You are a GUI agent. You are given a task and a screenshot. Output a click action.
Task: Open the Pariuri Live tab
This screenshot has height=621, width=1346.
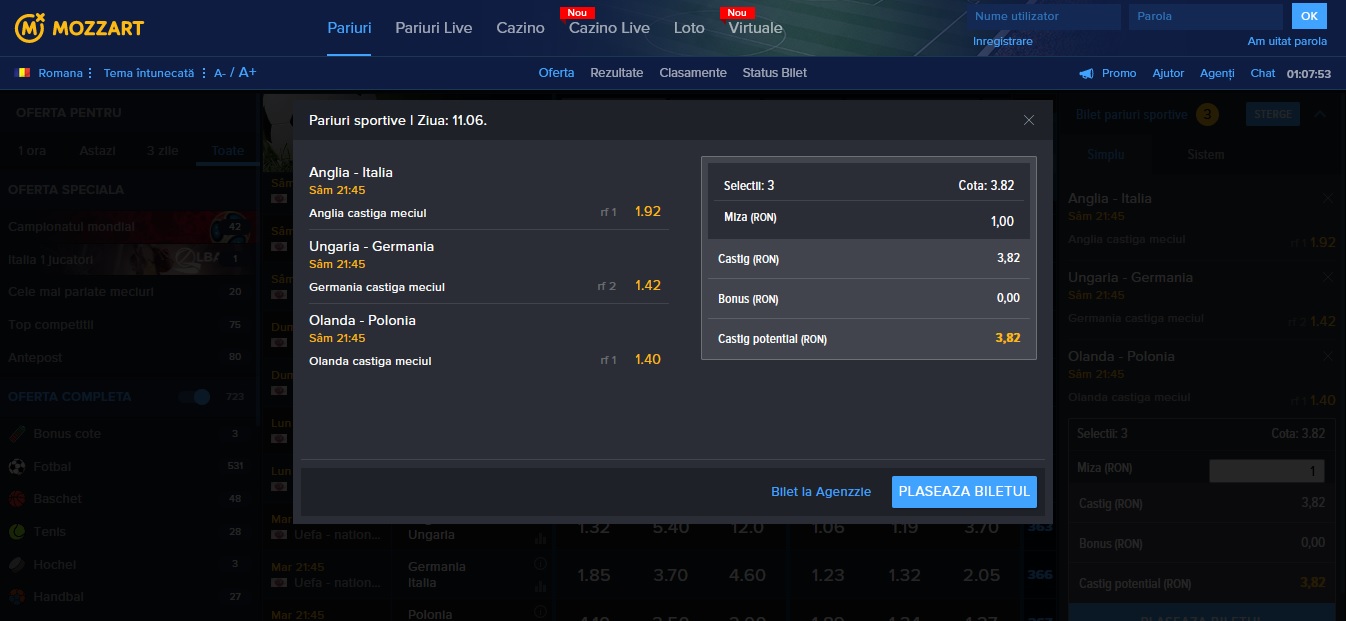(434, 28)
